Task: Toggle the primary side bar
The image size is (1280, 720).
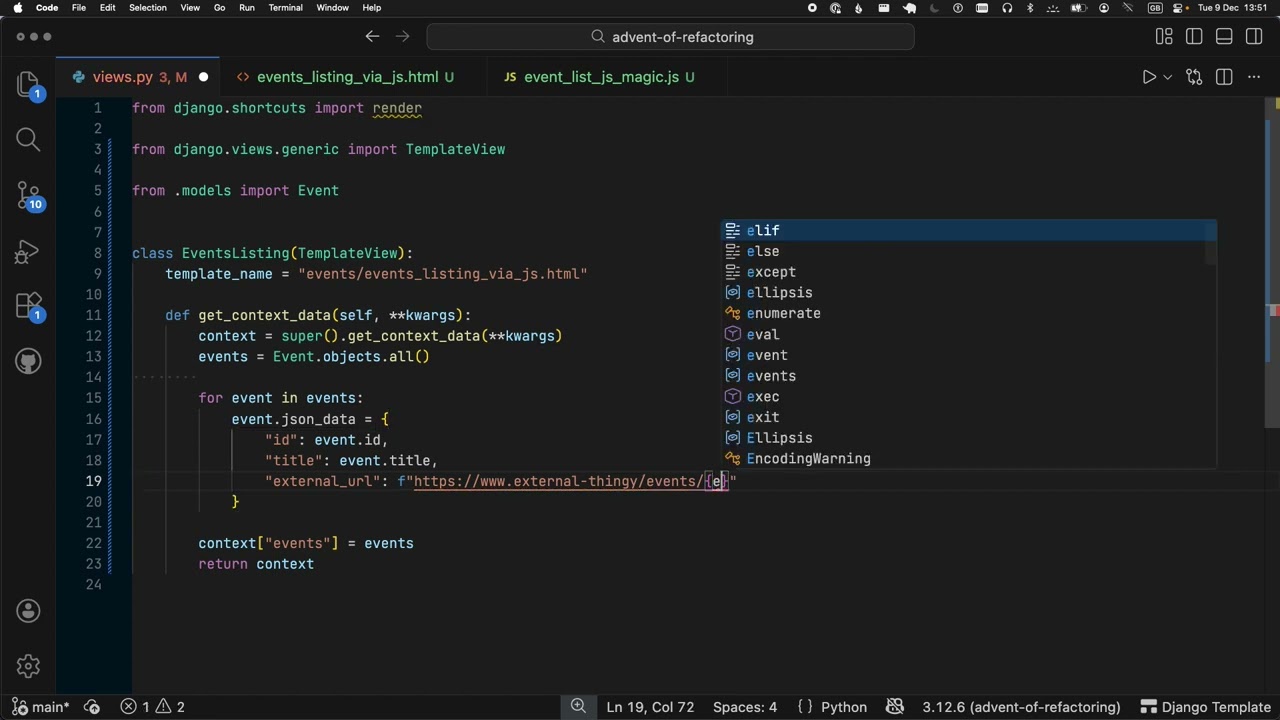Action: [1194, 37]
